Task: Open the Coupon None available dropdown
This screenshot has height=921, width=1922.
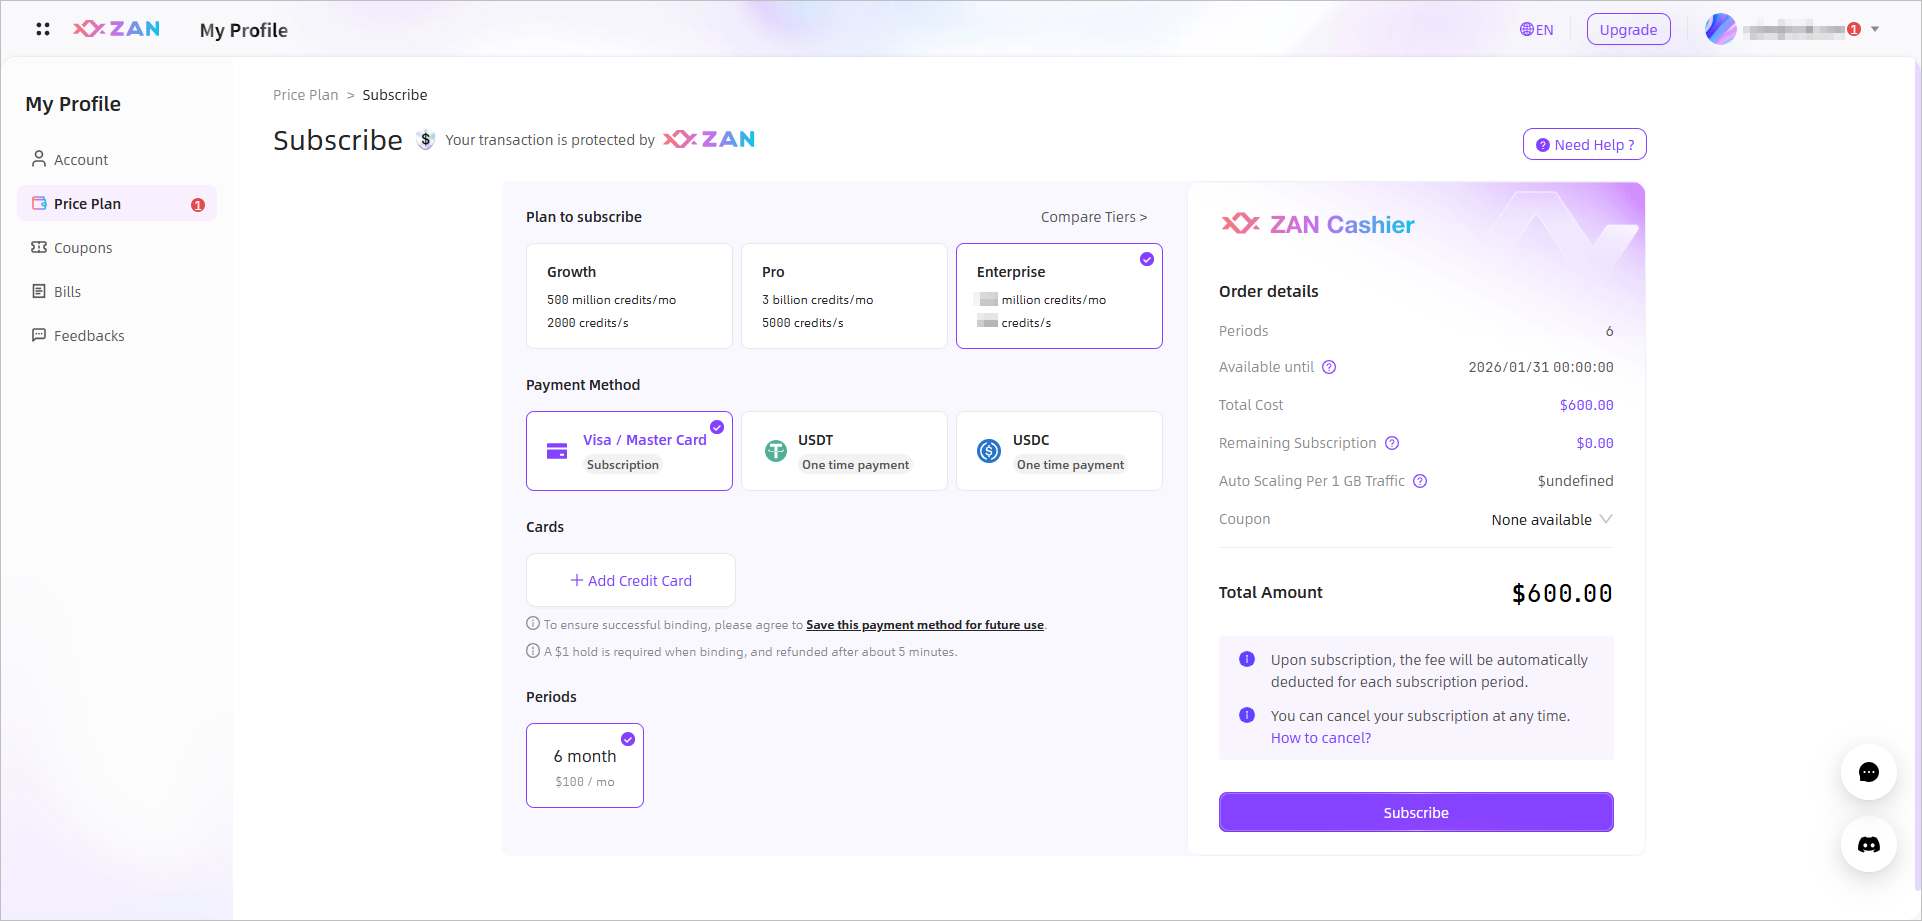Action: coord(1552,520)
